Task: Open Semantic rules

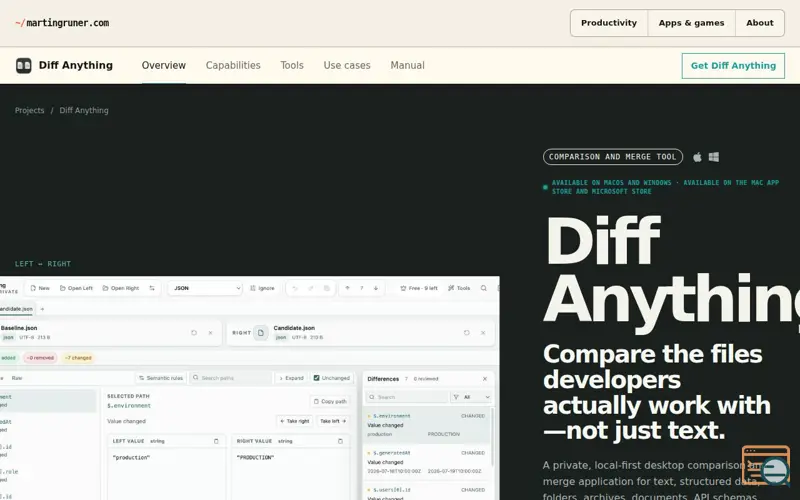Action: pos(161,378)
